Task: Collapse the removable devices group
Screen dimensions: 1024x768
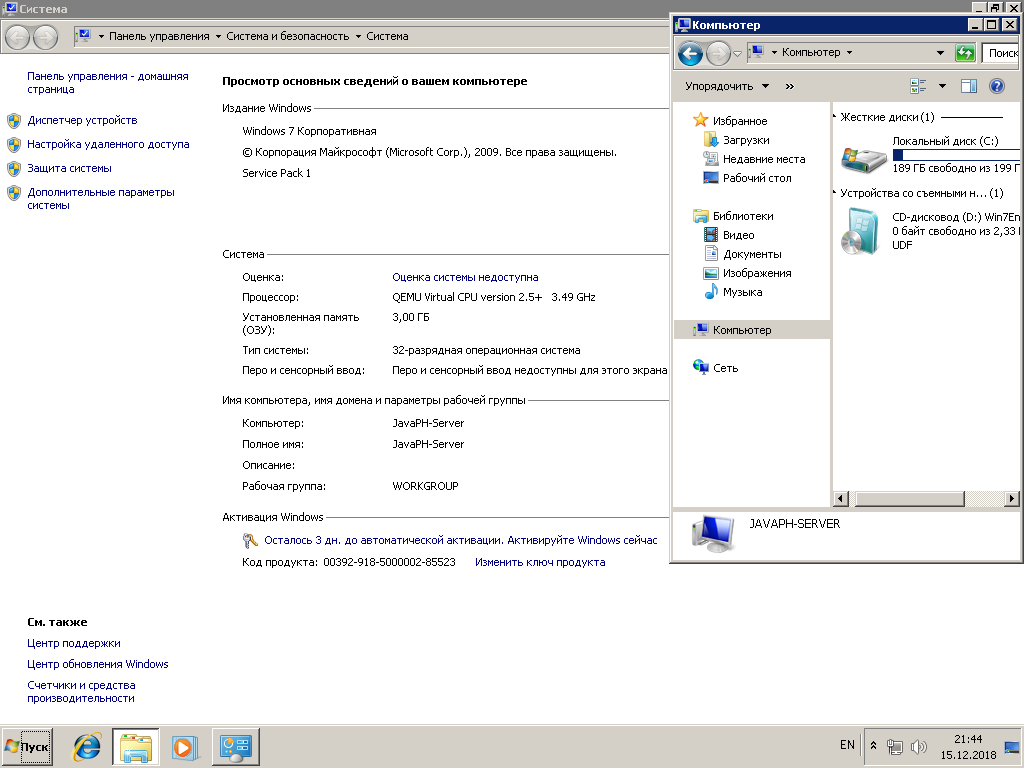Action: tap(836, 193)
